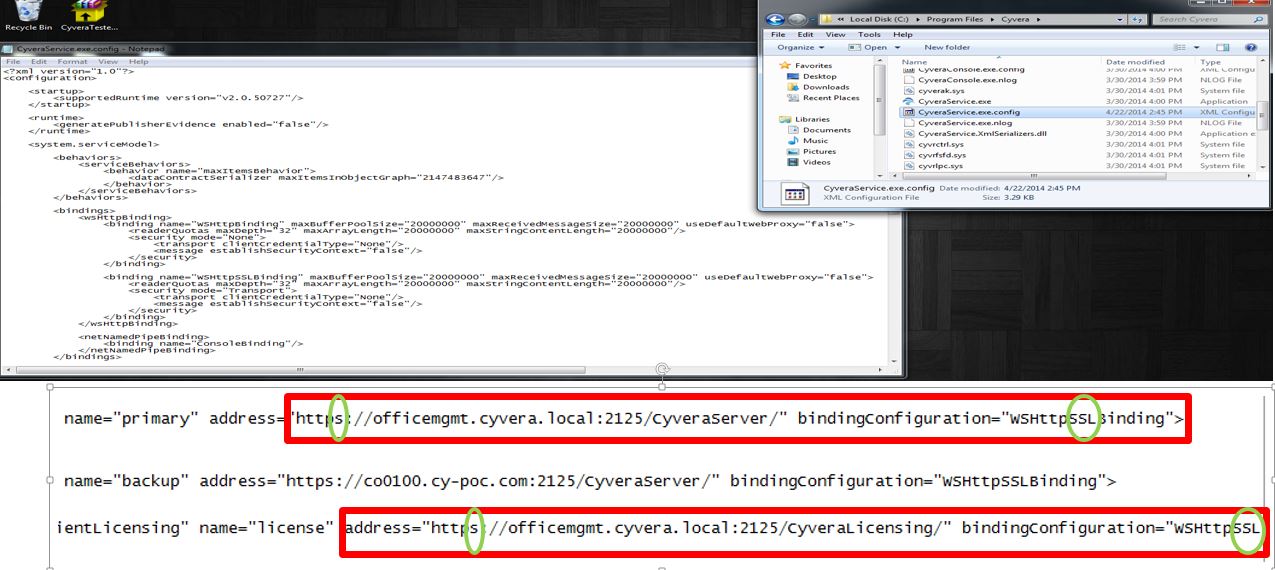Click the Explorer Back arrow button
This screenshot has width=1275, height=570.
click(776, 19)
